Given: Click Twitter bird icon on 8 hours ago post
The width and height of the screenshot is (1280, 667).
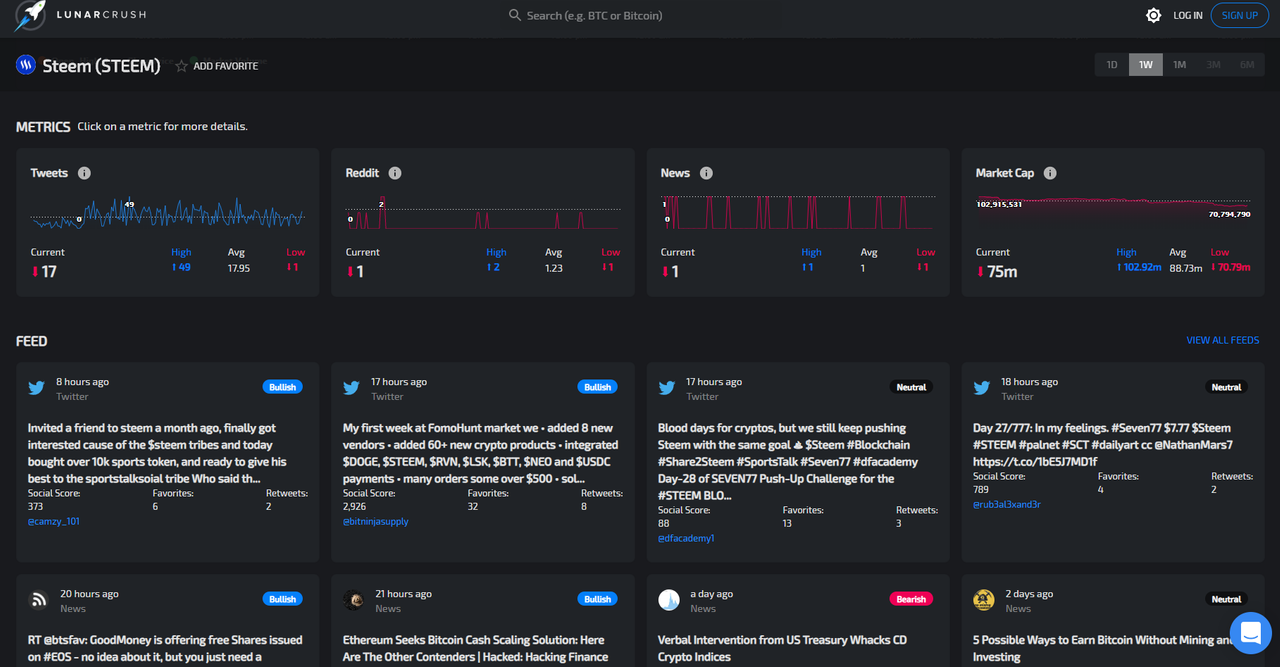Looking at the screenshot, I should 37,388.
